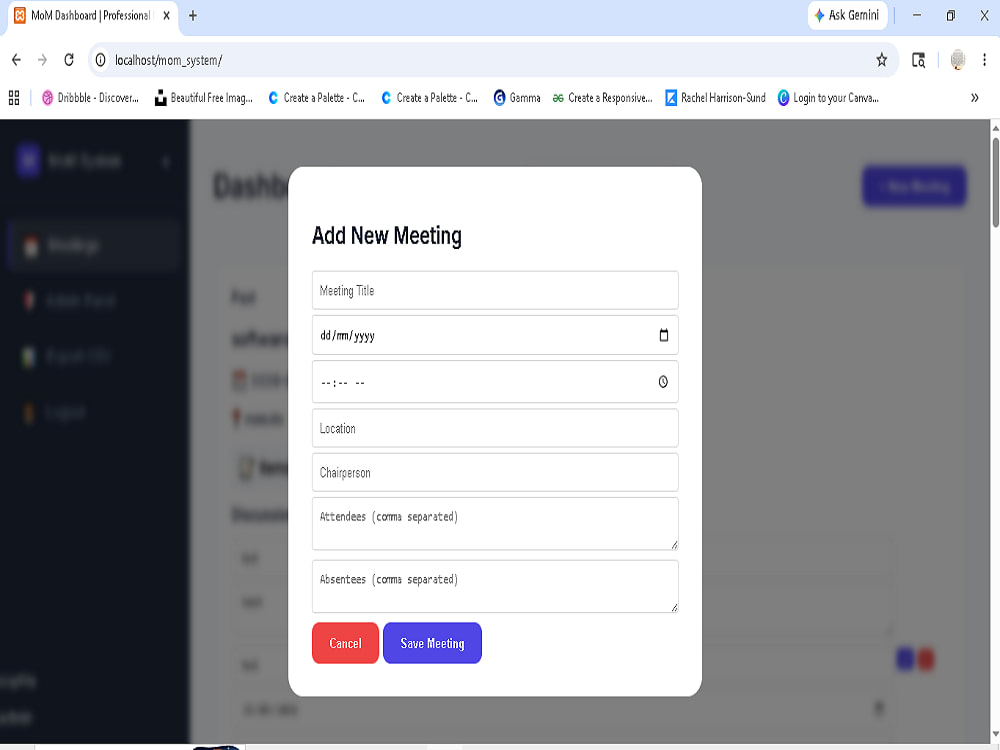
Task: Click the time input field
Action: tap(495, 381)
